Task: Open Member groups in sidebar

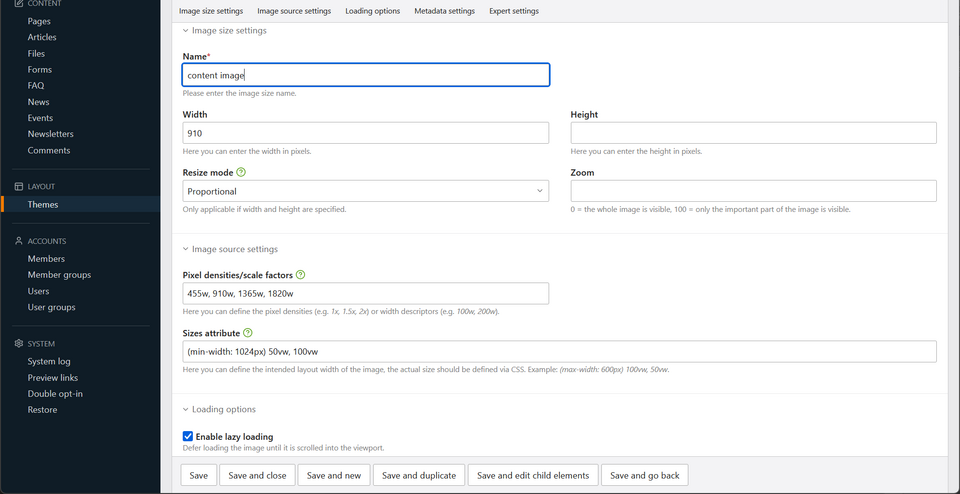Action: point(59,275)
